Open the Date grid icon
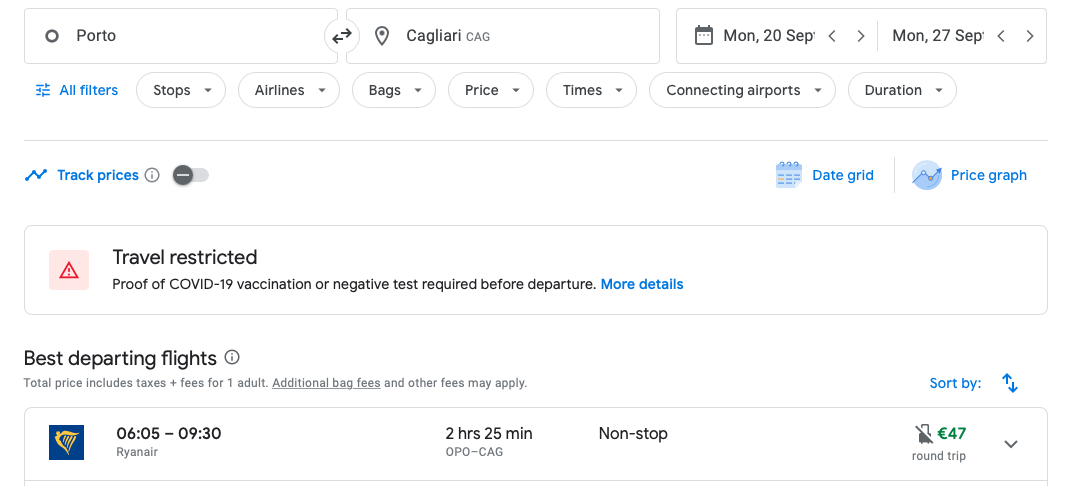1076x486 pixels. [x=788, y=175]
